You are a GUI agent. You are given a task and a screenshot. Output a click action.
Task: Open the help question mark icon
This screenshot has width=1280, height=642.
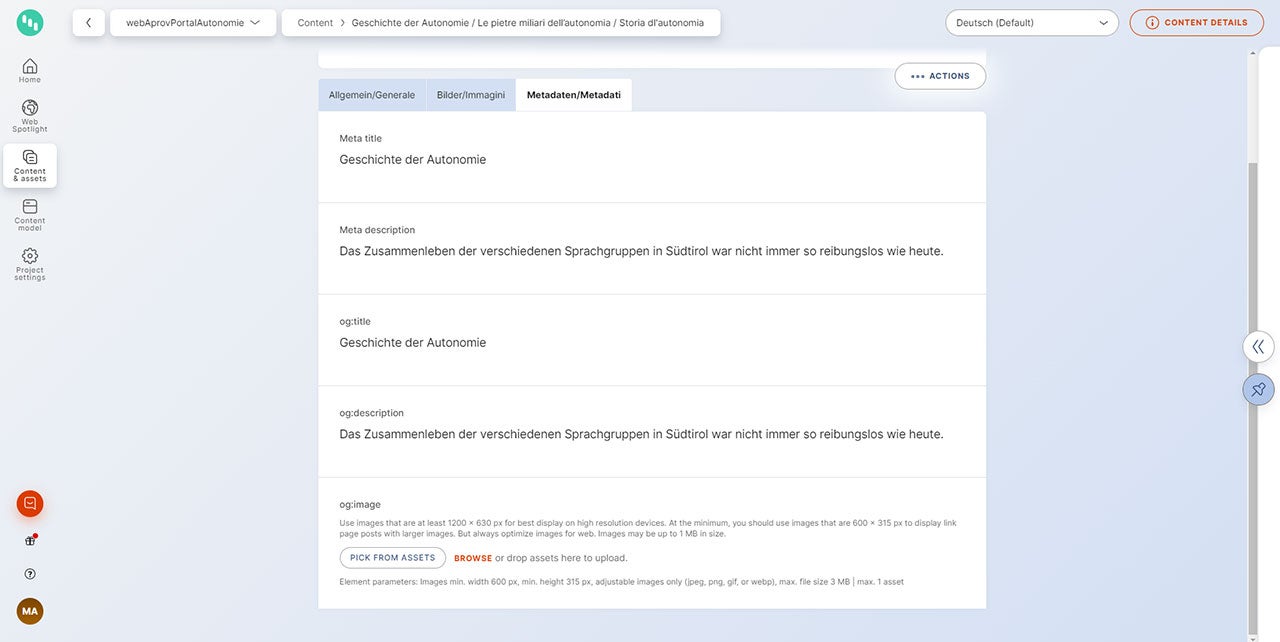pyautogui.click(x=30, y=574)
